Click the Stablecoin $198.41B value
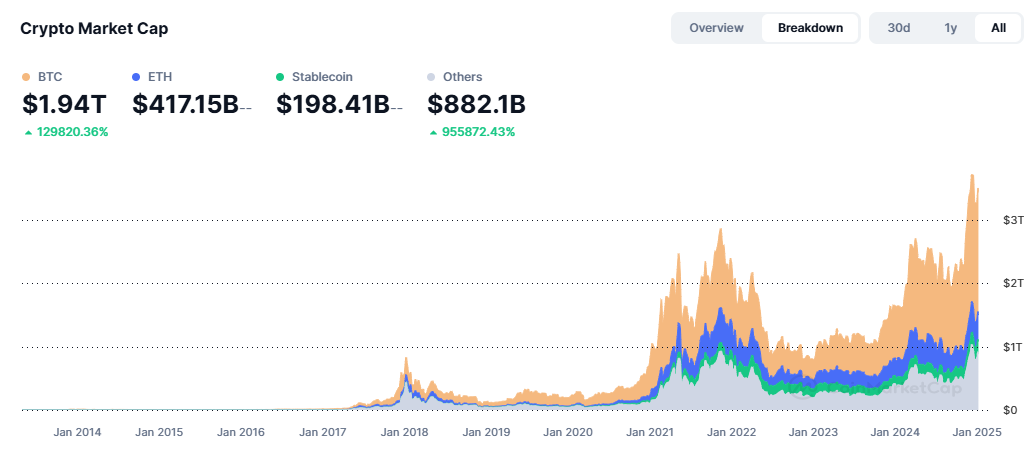1030x450 pixels. [332, 104]
